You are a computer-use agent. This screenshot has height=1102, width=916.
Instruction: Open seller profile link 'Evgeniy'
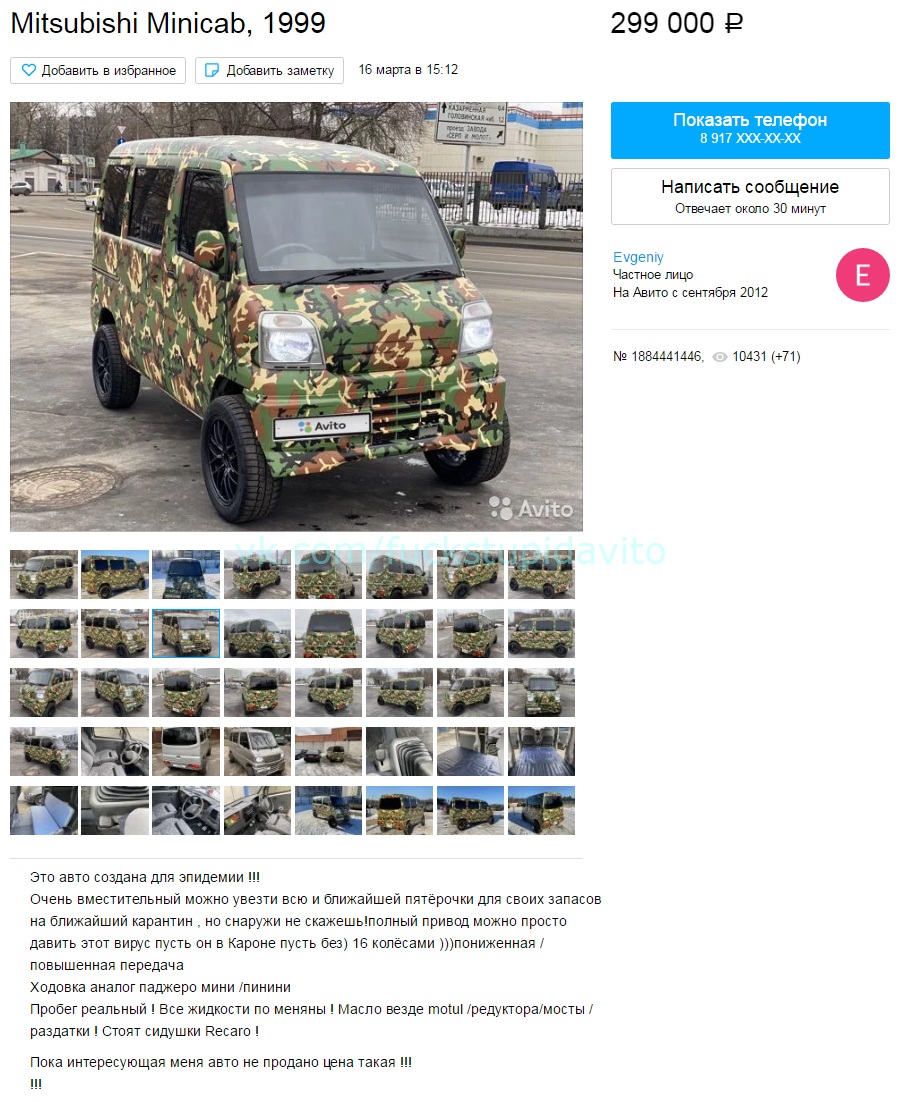point(638,257)
